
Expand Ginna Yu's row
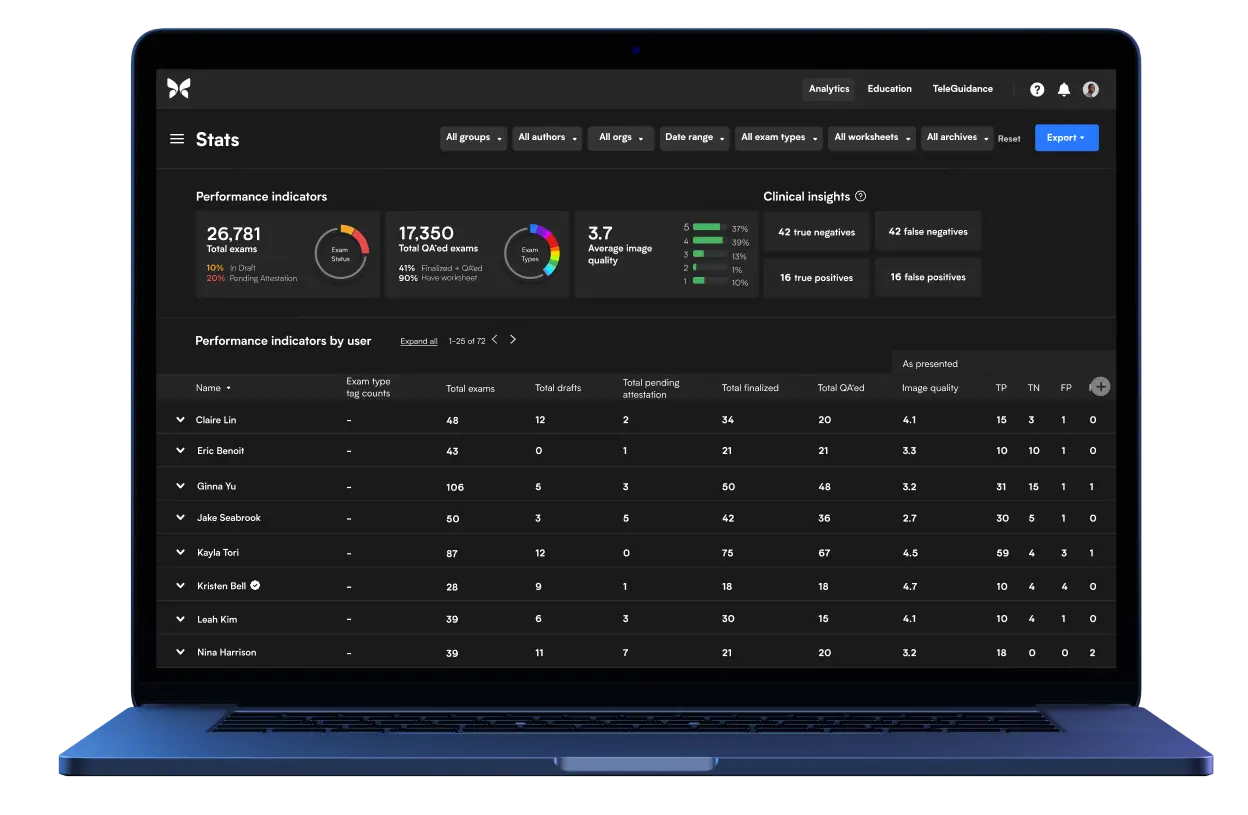click(181, 486)
